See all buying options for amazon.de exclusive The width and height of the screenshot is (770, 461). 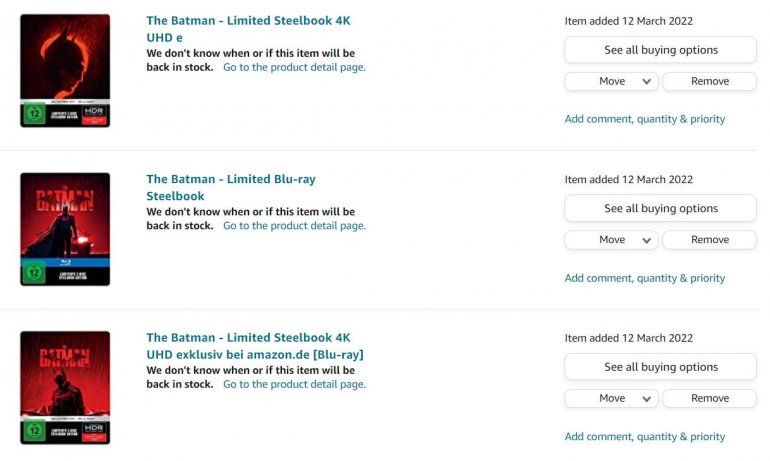[660, 367]
